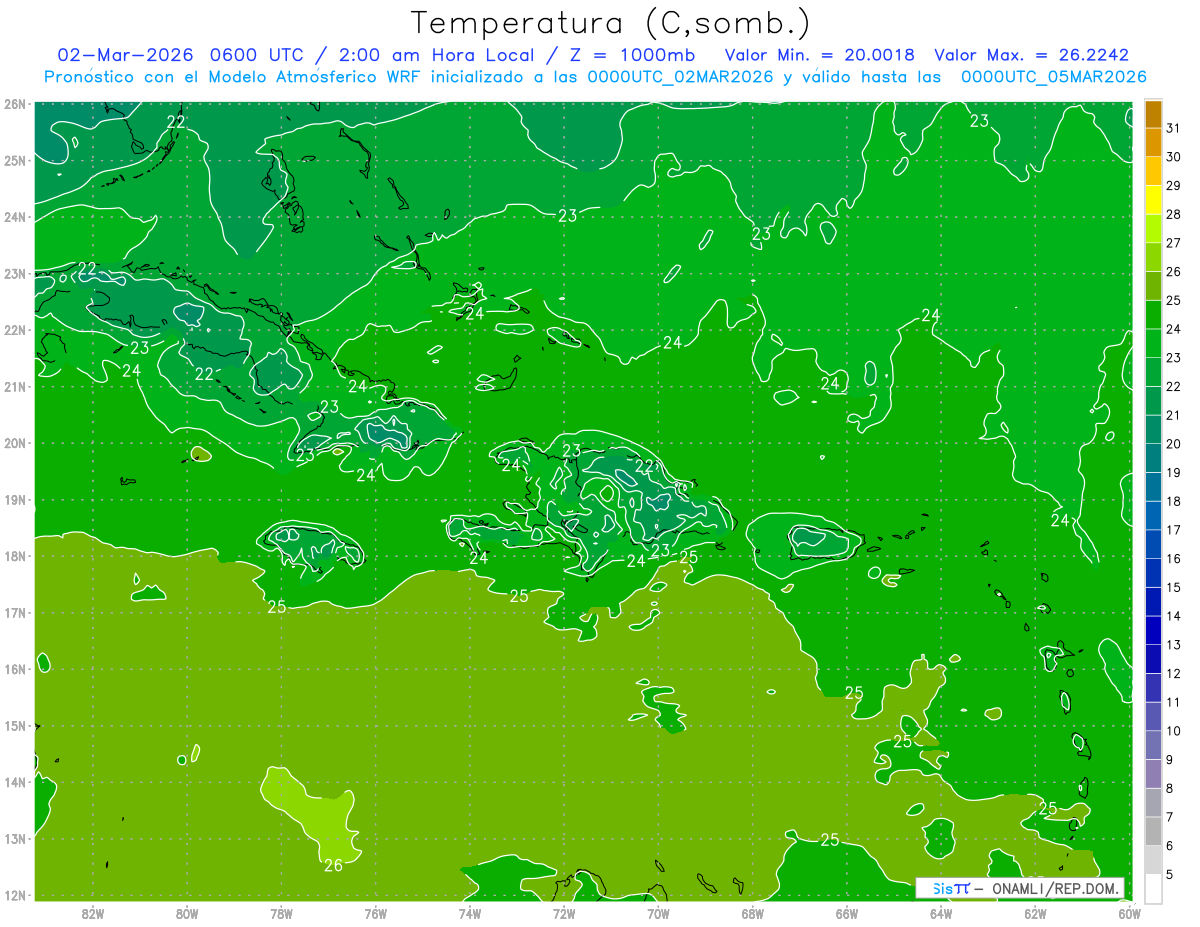The image size is (1200, 927).
Task: Click the "68W" longitude axis label
Action: [x=753, y=913]
